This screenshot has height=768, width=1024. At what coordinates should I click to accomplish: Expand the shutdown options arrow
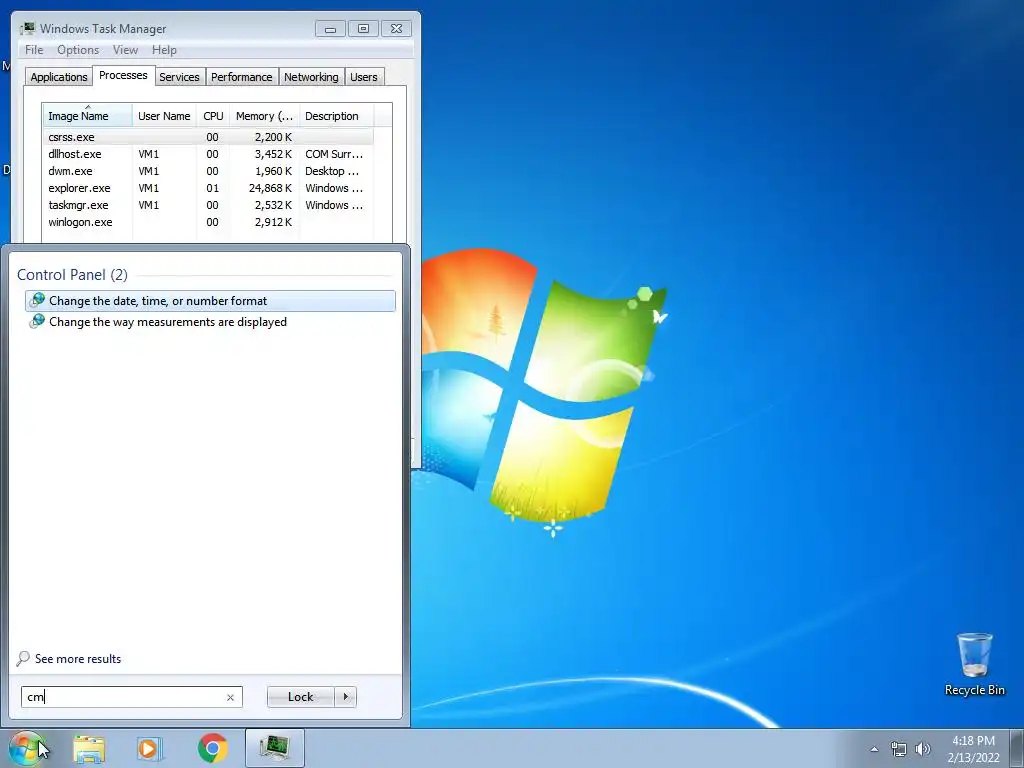[345, 697]
